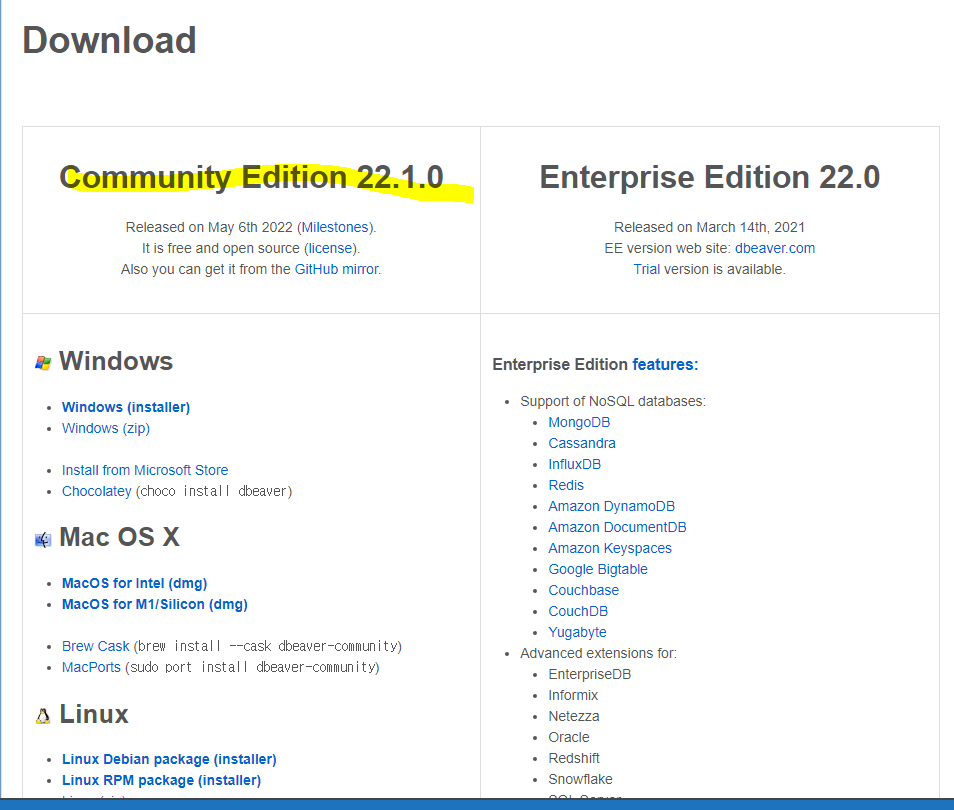Click the Snowflake list item
Screen dimensions: 954x810
pos(580,779)
